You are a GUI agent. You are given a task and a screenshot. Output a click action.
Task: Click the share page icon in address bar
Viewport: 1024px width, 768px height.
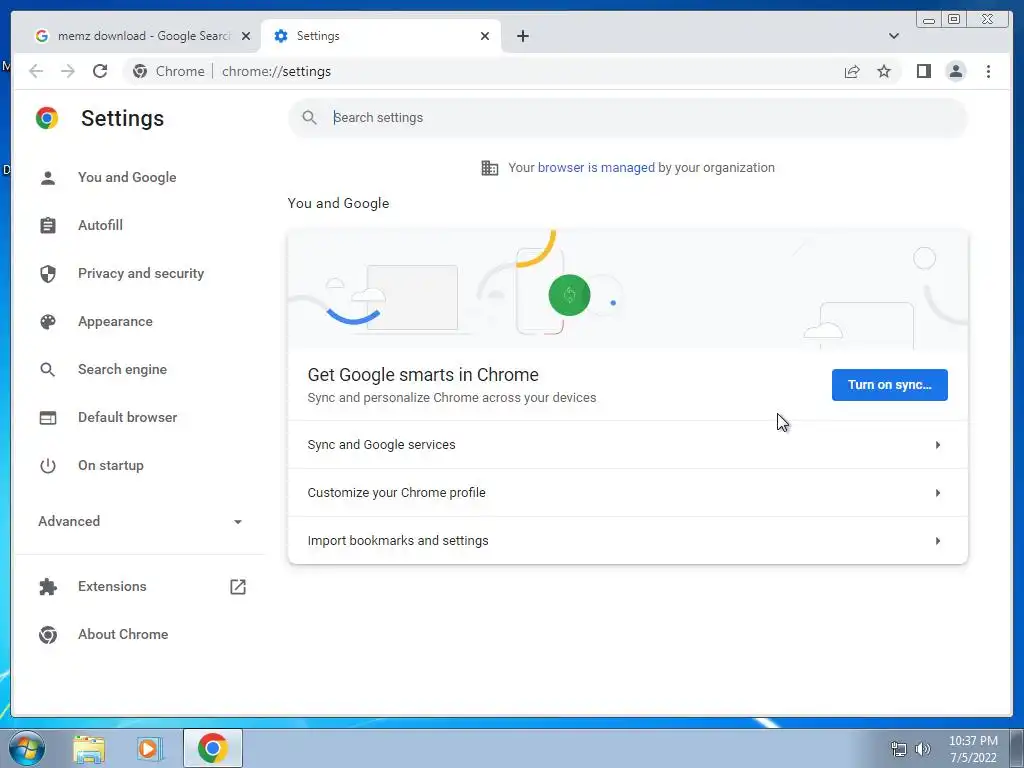click(x=852, y=71)
